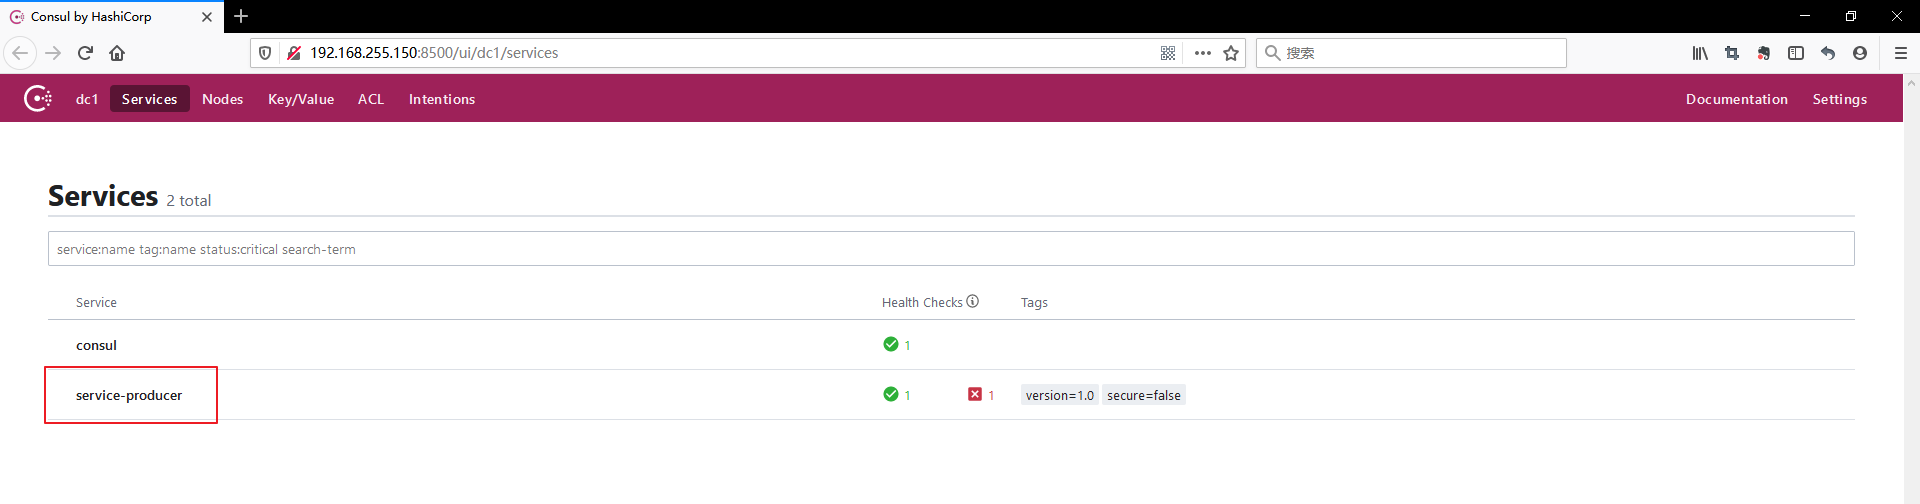Open the browser home page
Viewport: 1920px width, 504px height.
coord(117,53)
